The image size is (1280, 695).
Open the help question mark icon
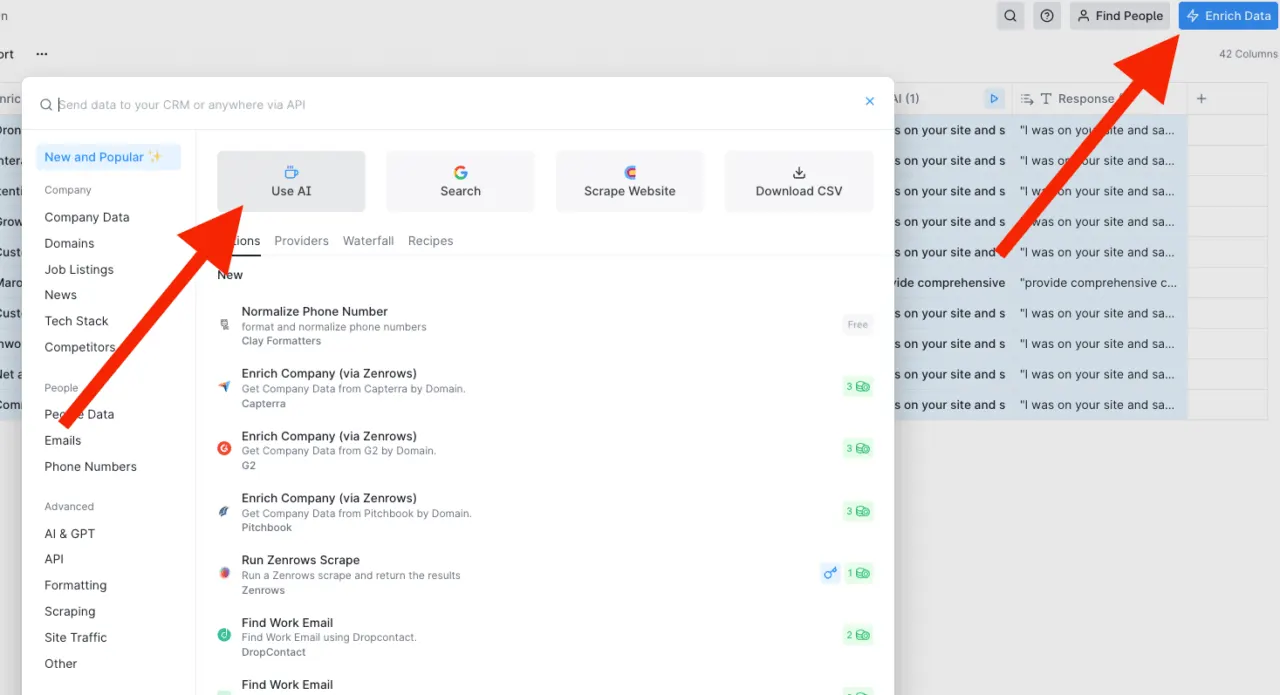point(1047,16)
